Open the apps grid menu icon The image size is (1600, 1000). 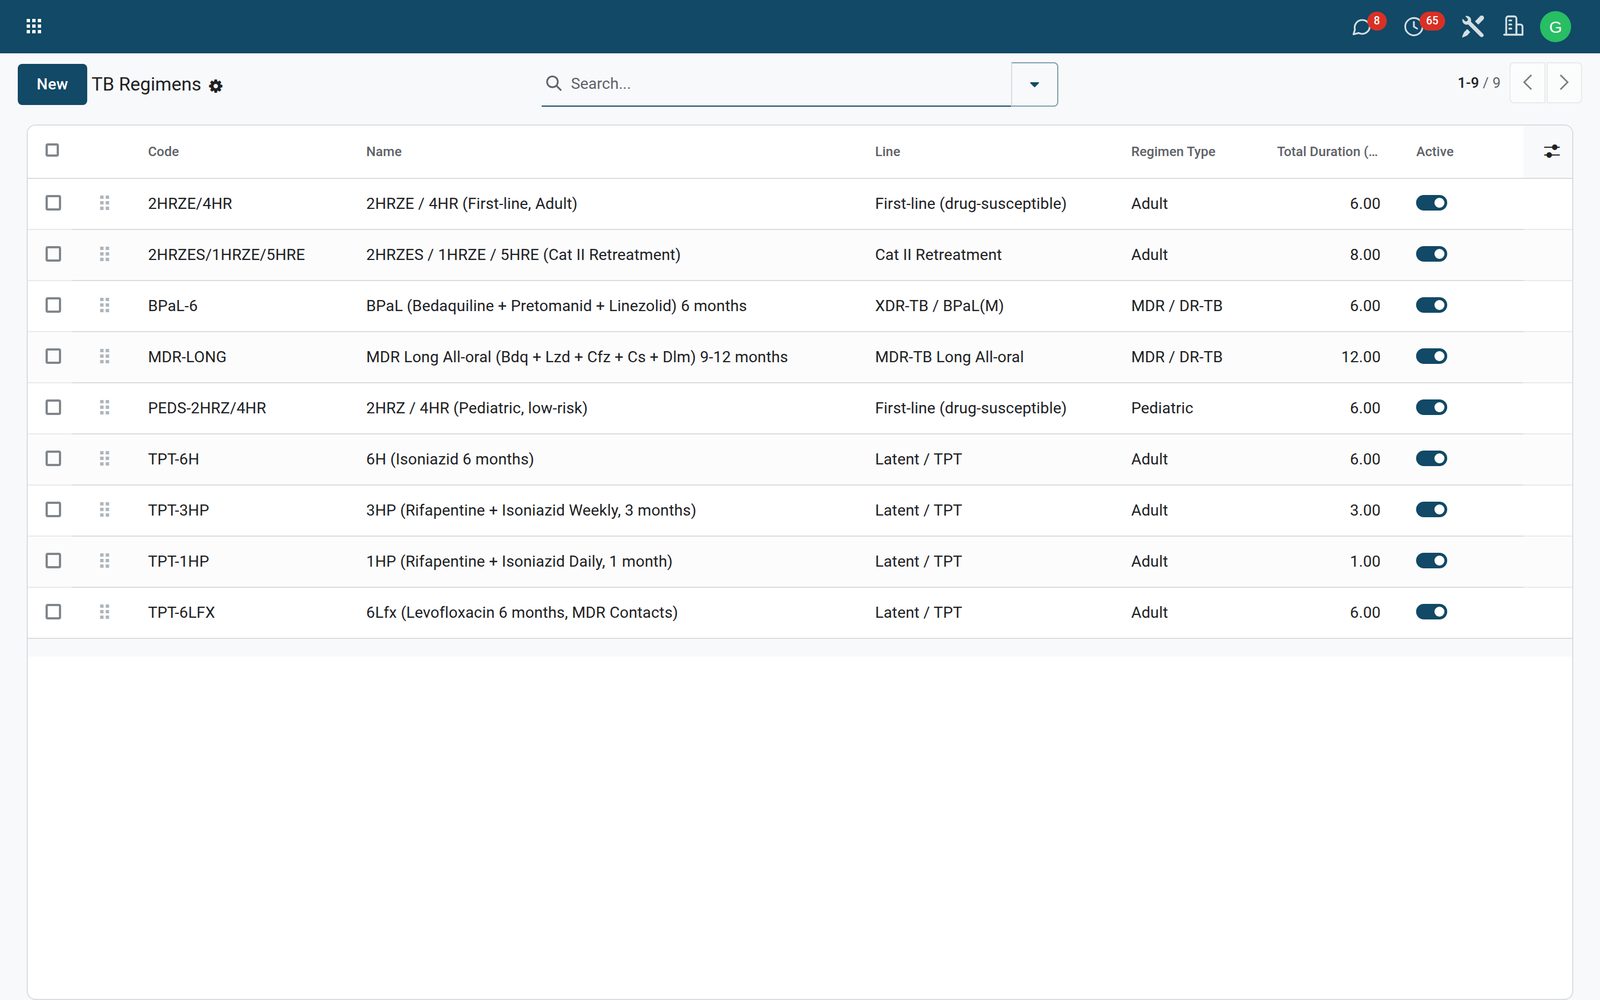pos(33,26)
